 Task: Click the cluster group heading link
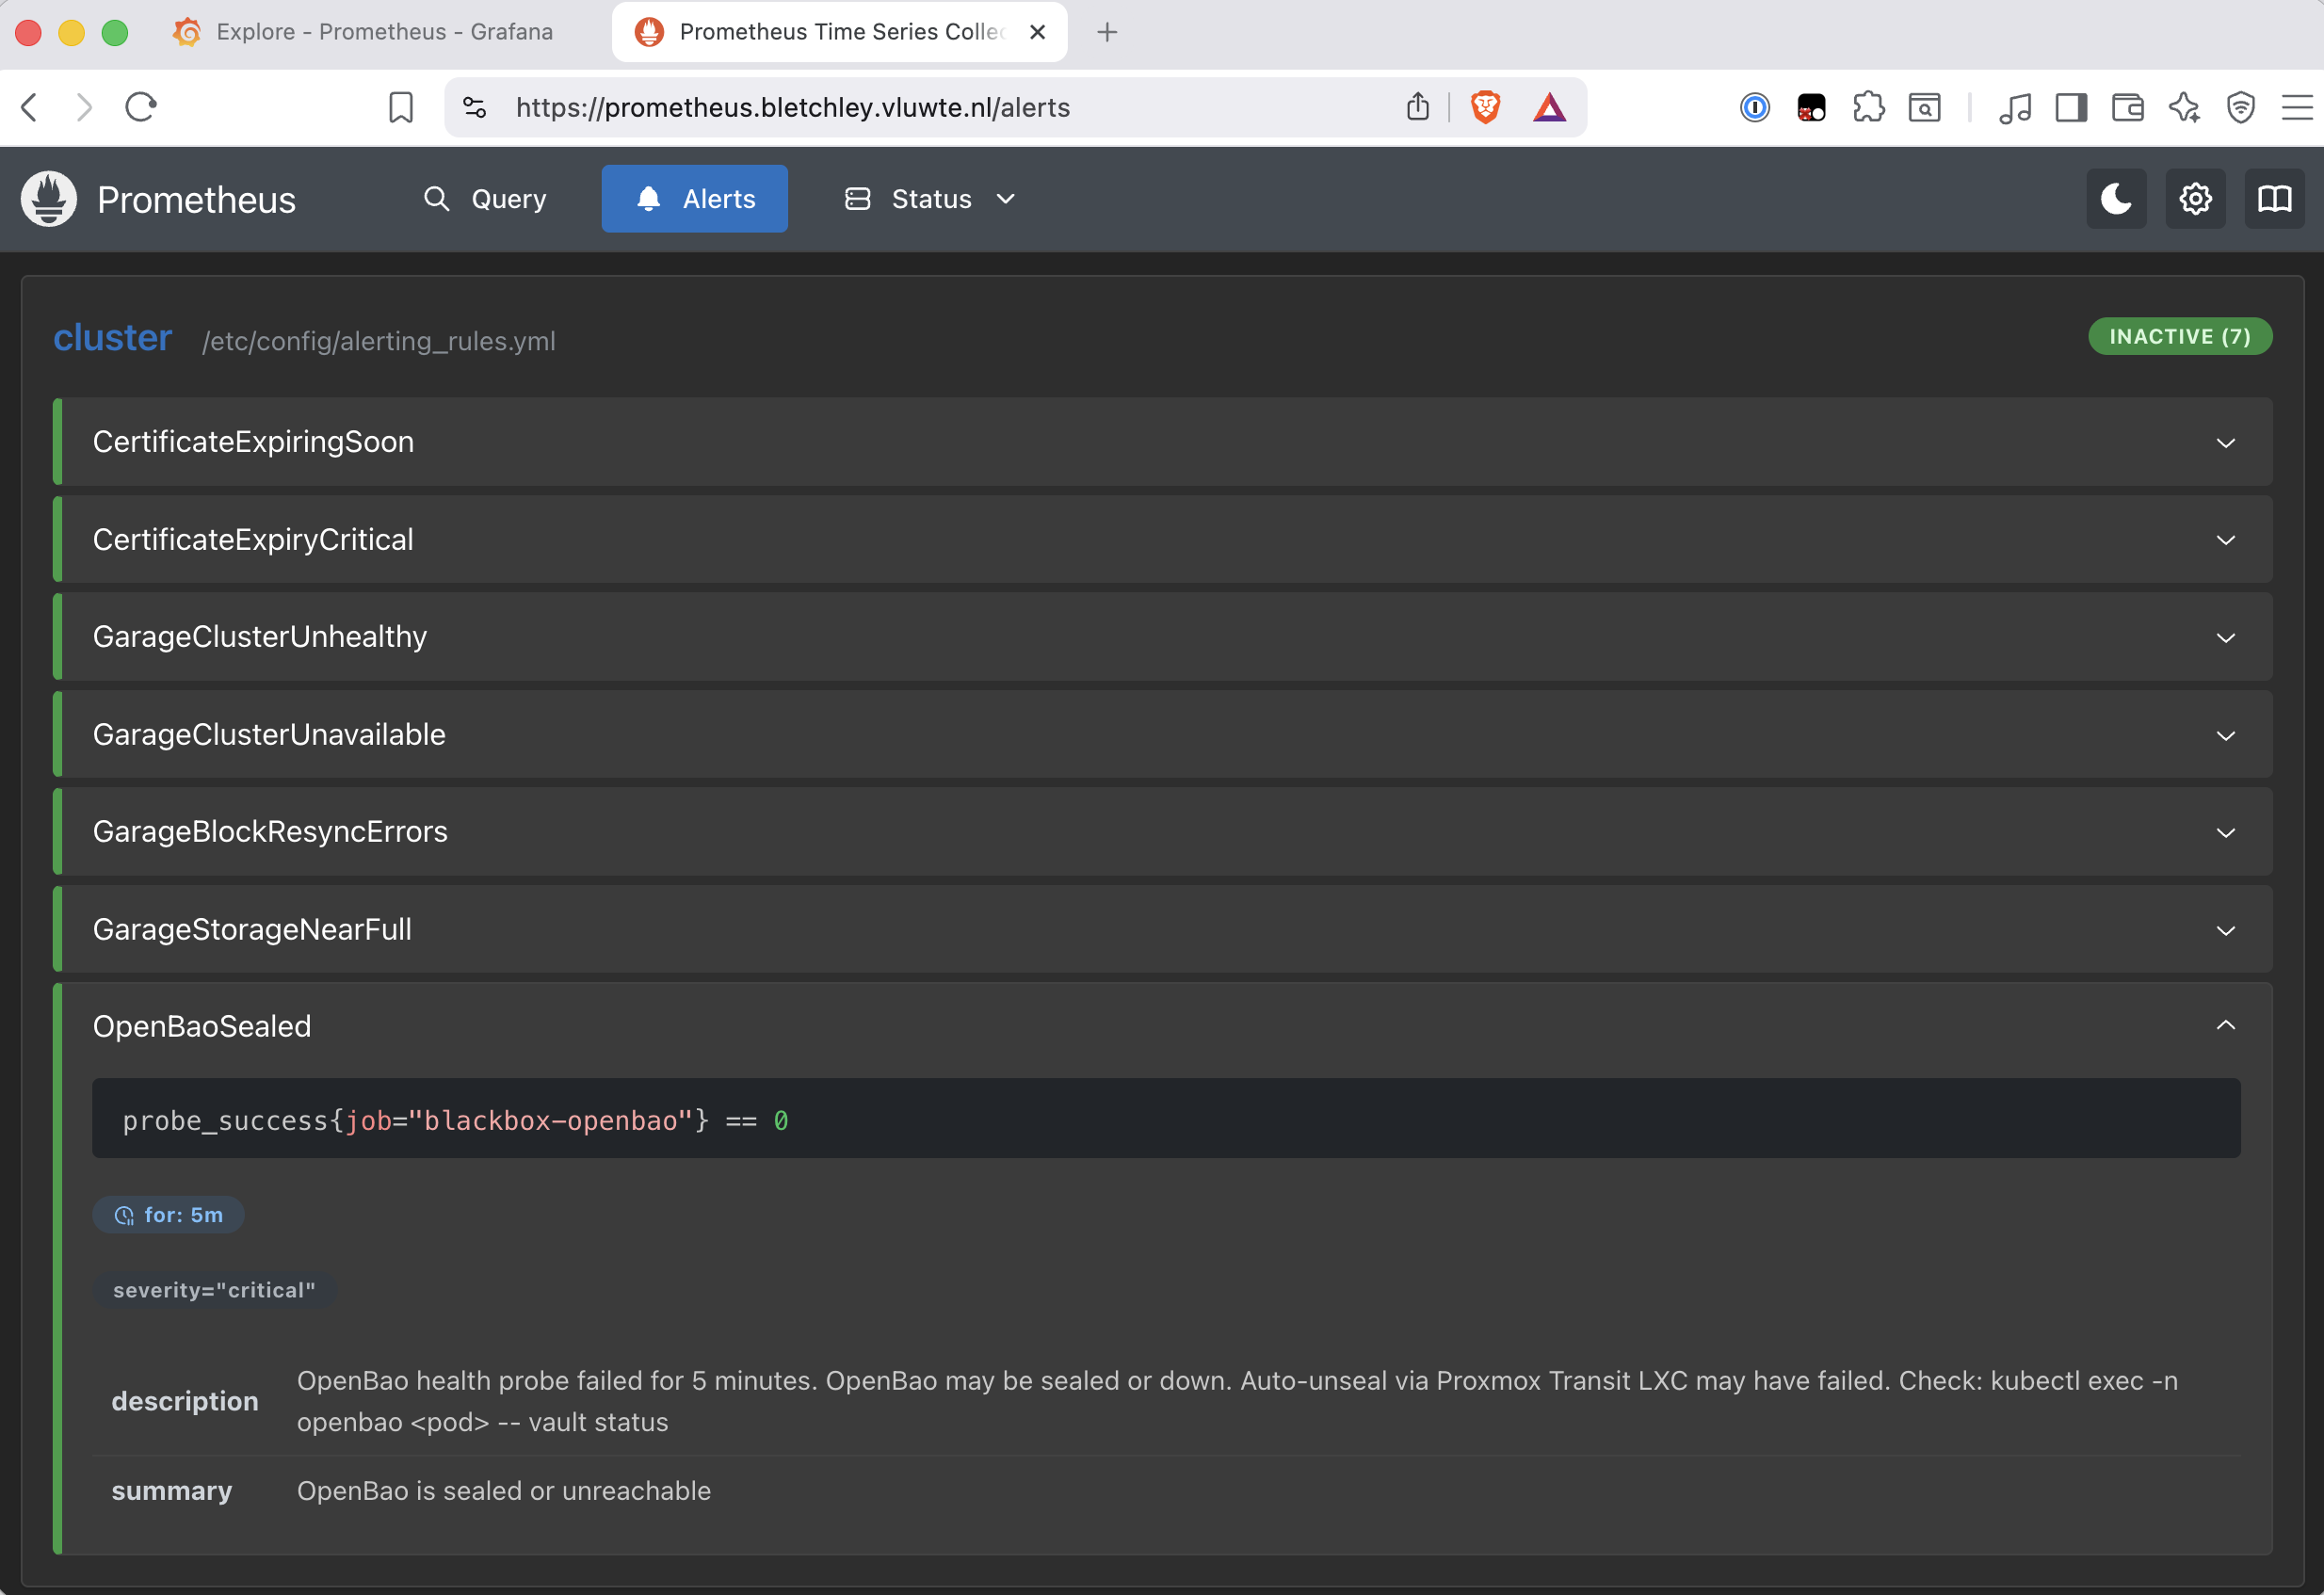[113, 338]
